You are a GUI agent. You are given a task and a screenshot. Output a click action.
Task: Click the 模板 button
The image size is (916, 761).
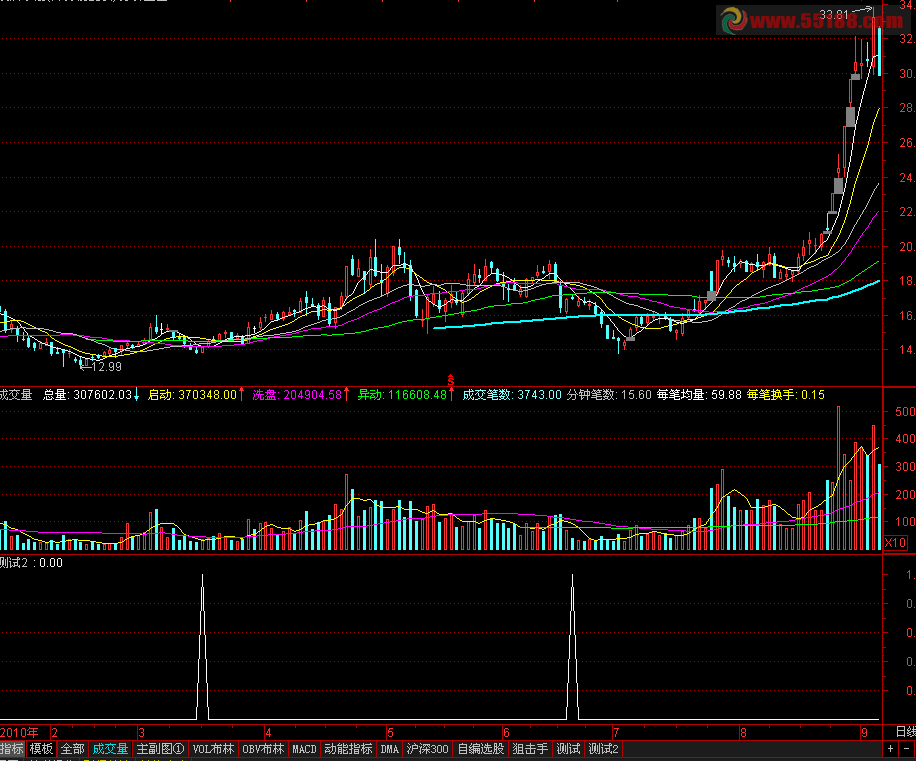(41, 749)
